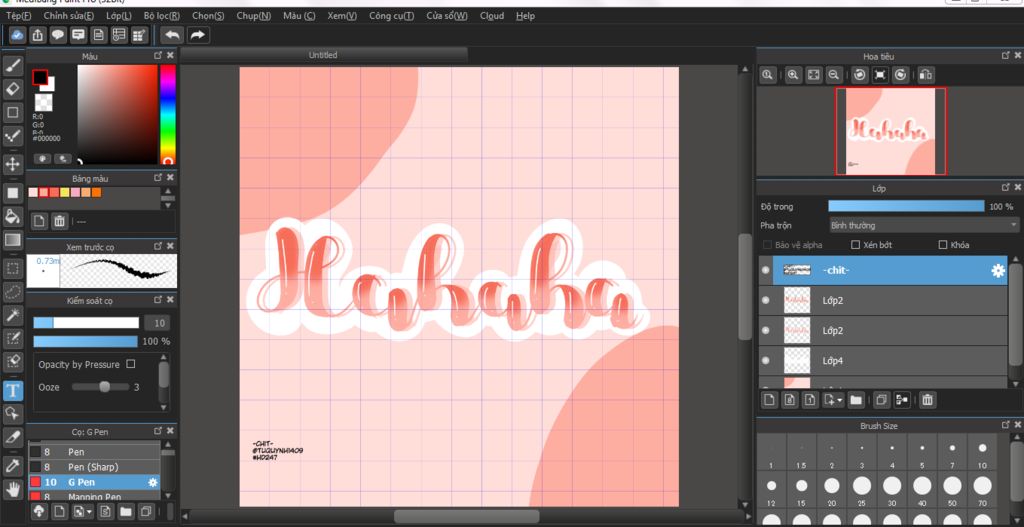1024x527 pixels.
Task: Select the Brush tool in left toolbar
Action: pyautogui.click(x=12, y=65)
